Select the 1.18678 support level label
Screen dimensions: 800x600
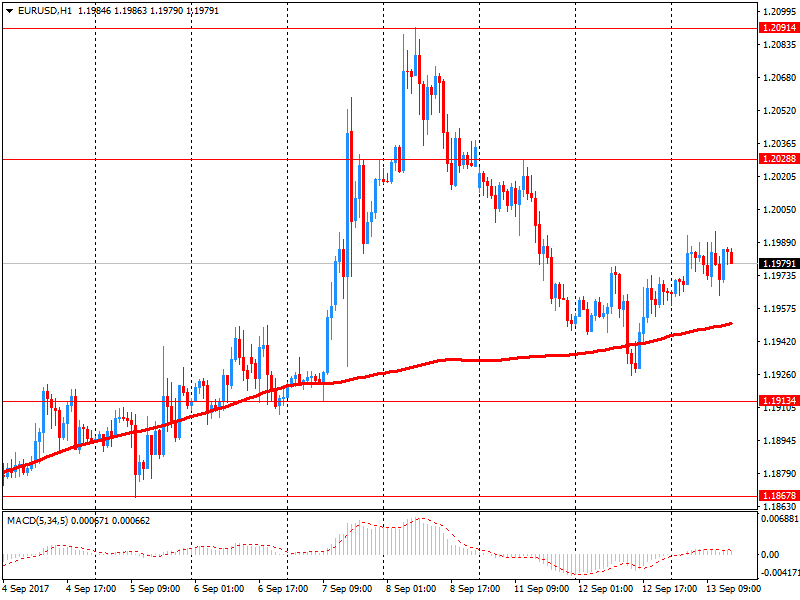point(779,495)
